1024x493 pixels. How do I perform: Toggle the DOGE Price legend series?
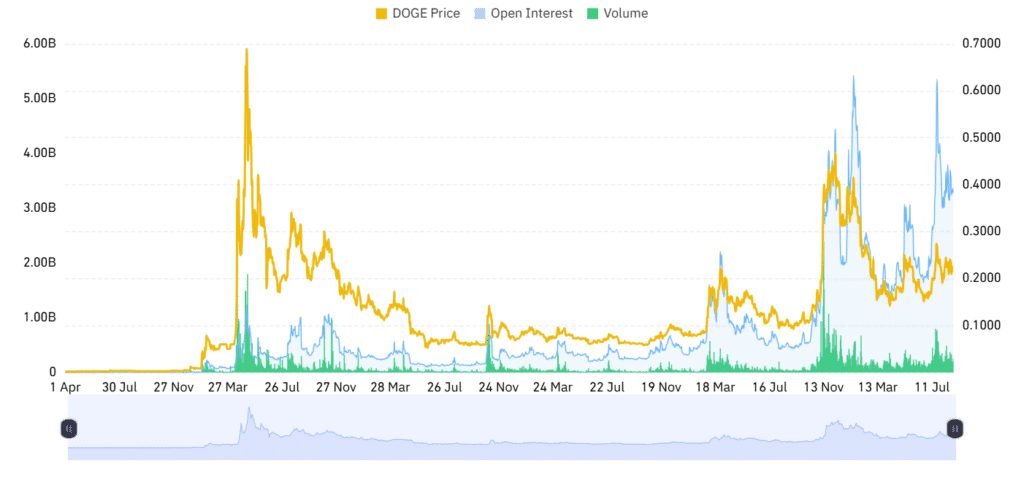(x=418, y=13)
